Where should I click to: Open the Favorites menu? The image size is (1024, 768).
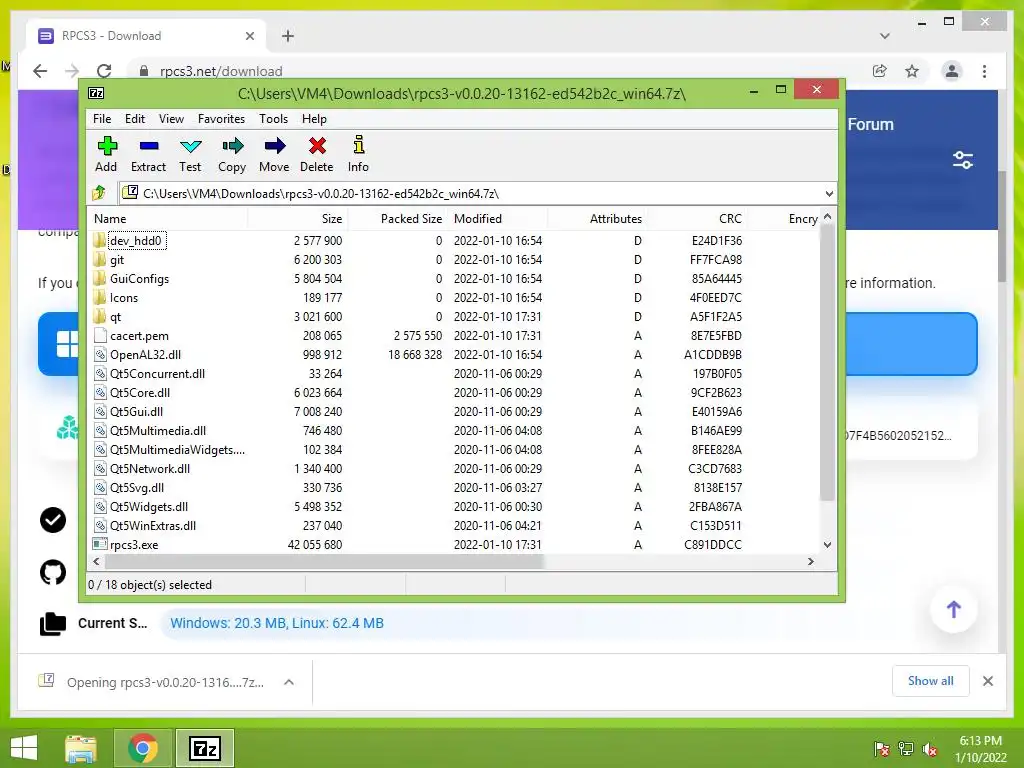221,119
